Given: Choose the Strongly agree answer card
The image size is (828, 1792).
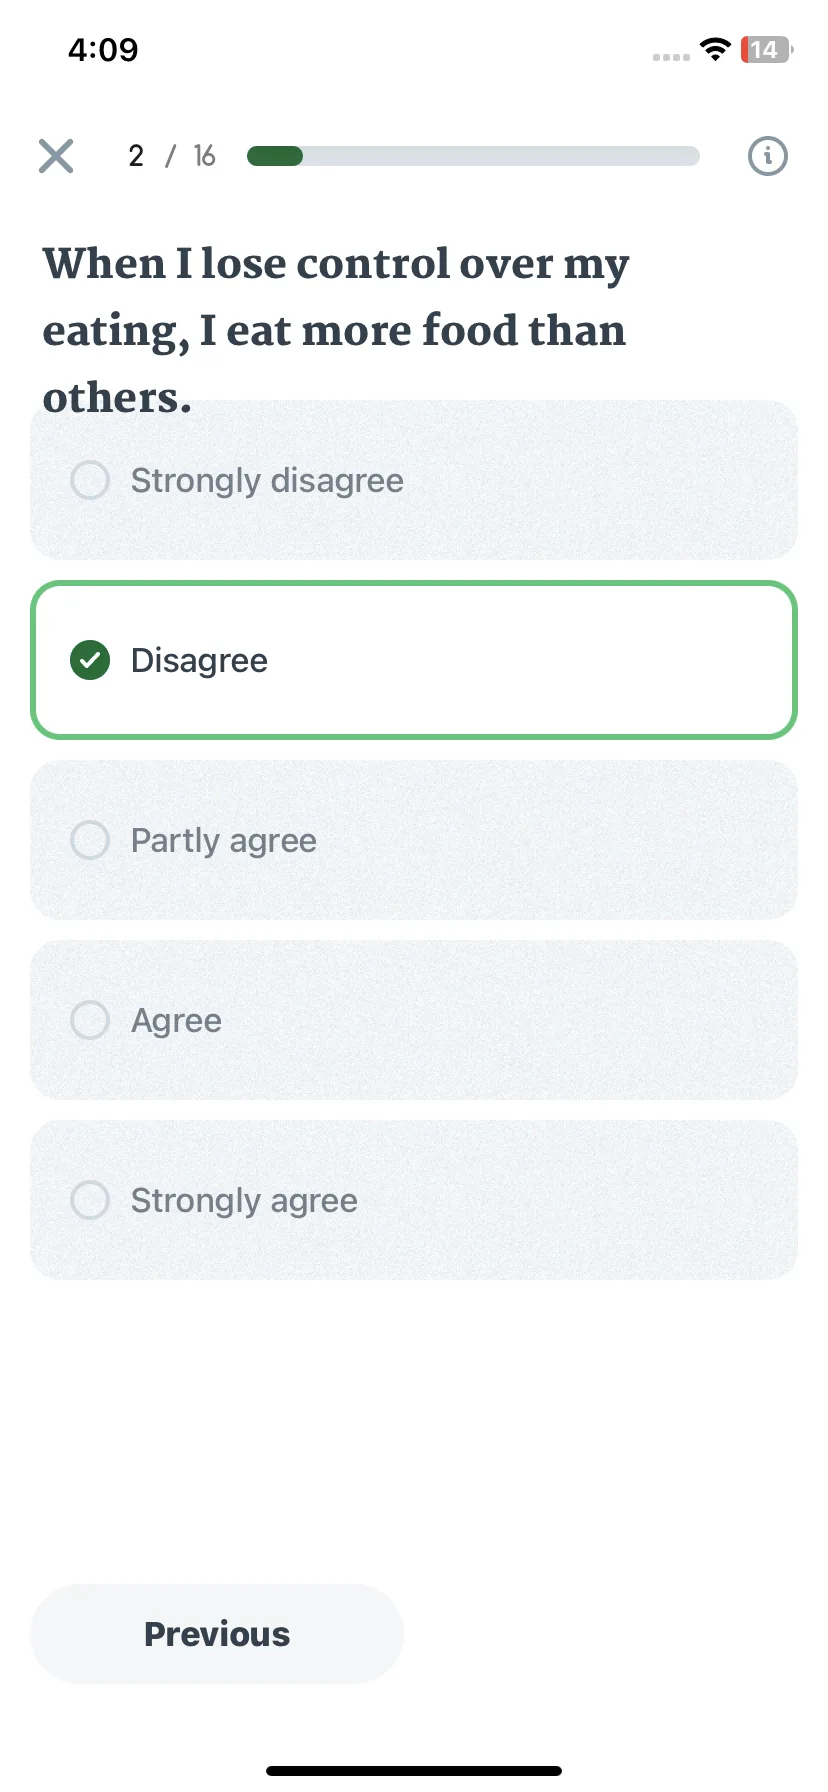Looking at the screenshot, I should pyautogui.click(x=414, y=1200).
